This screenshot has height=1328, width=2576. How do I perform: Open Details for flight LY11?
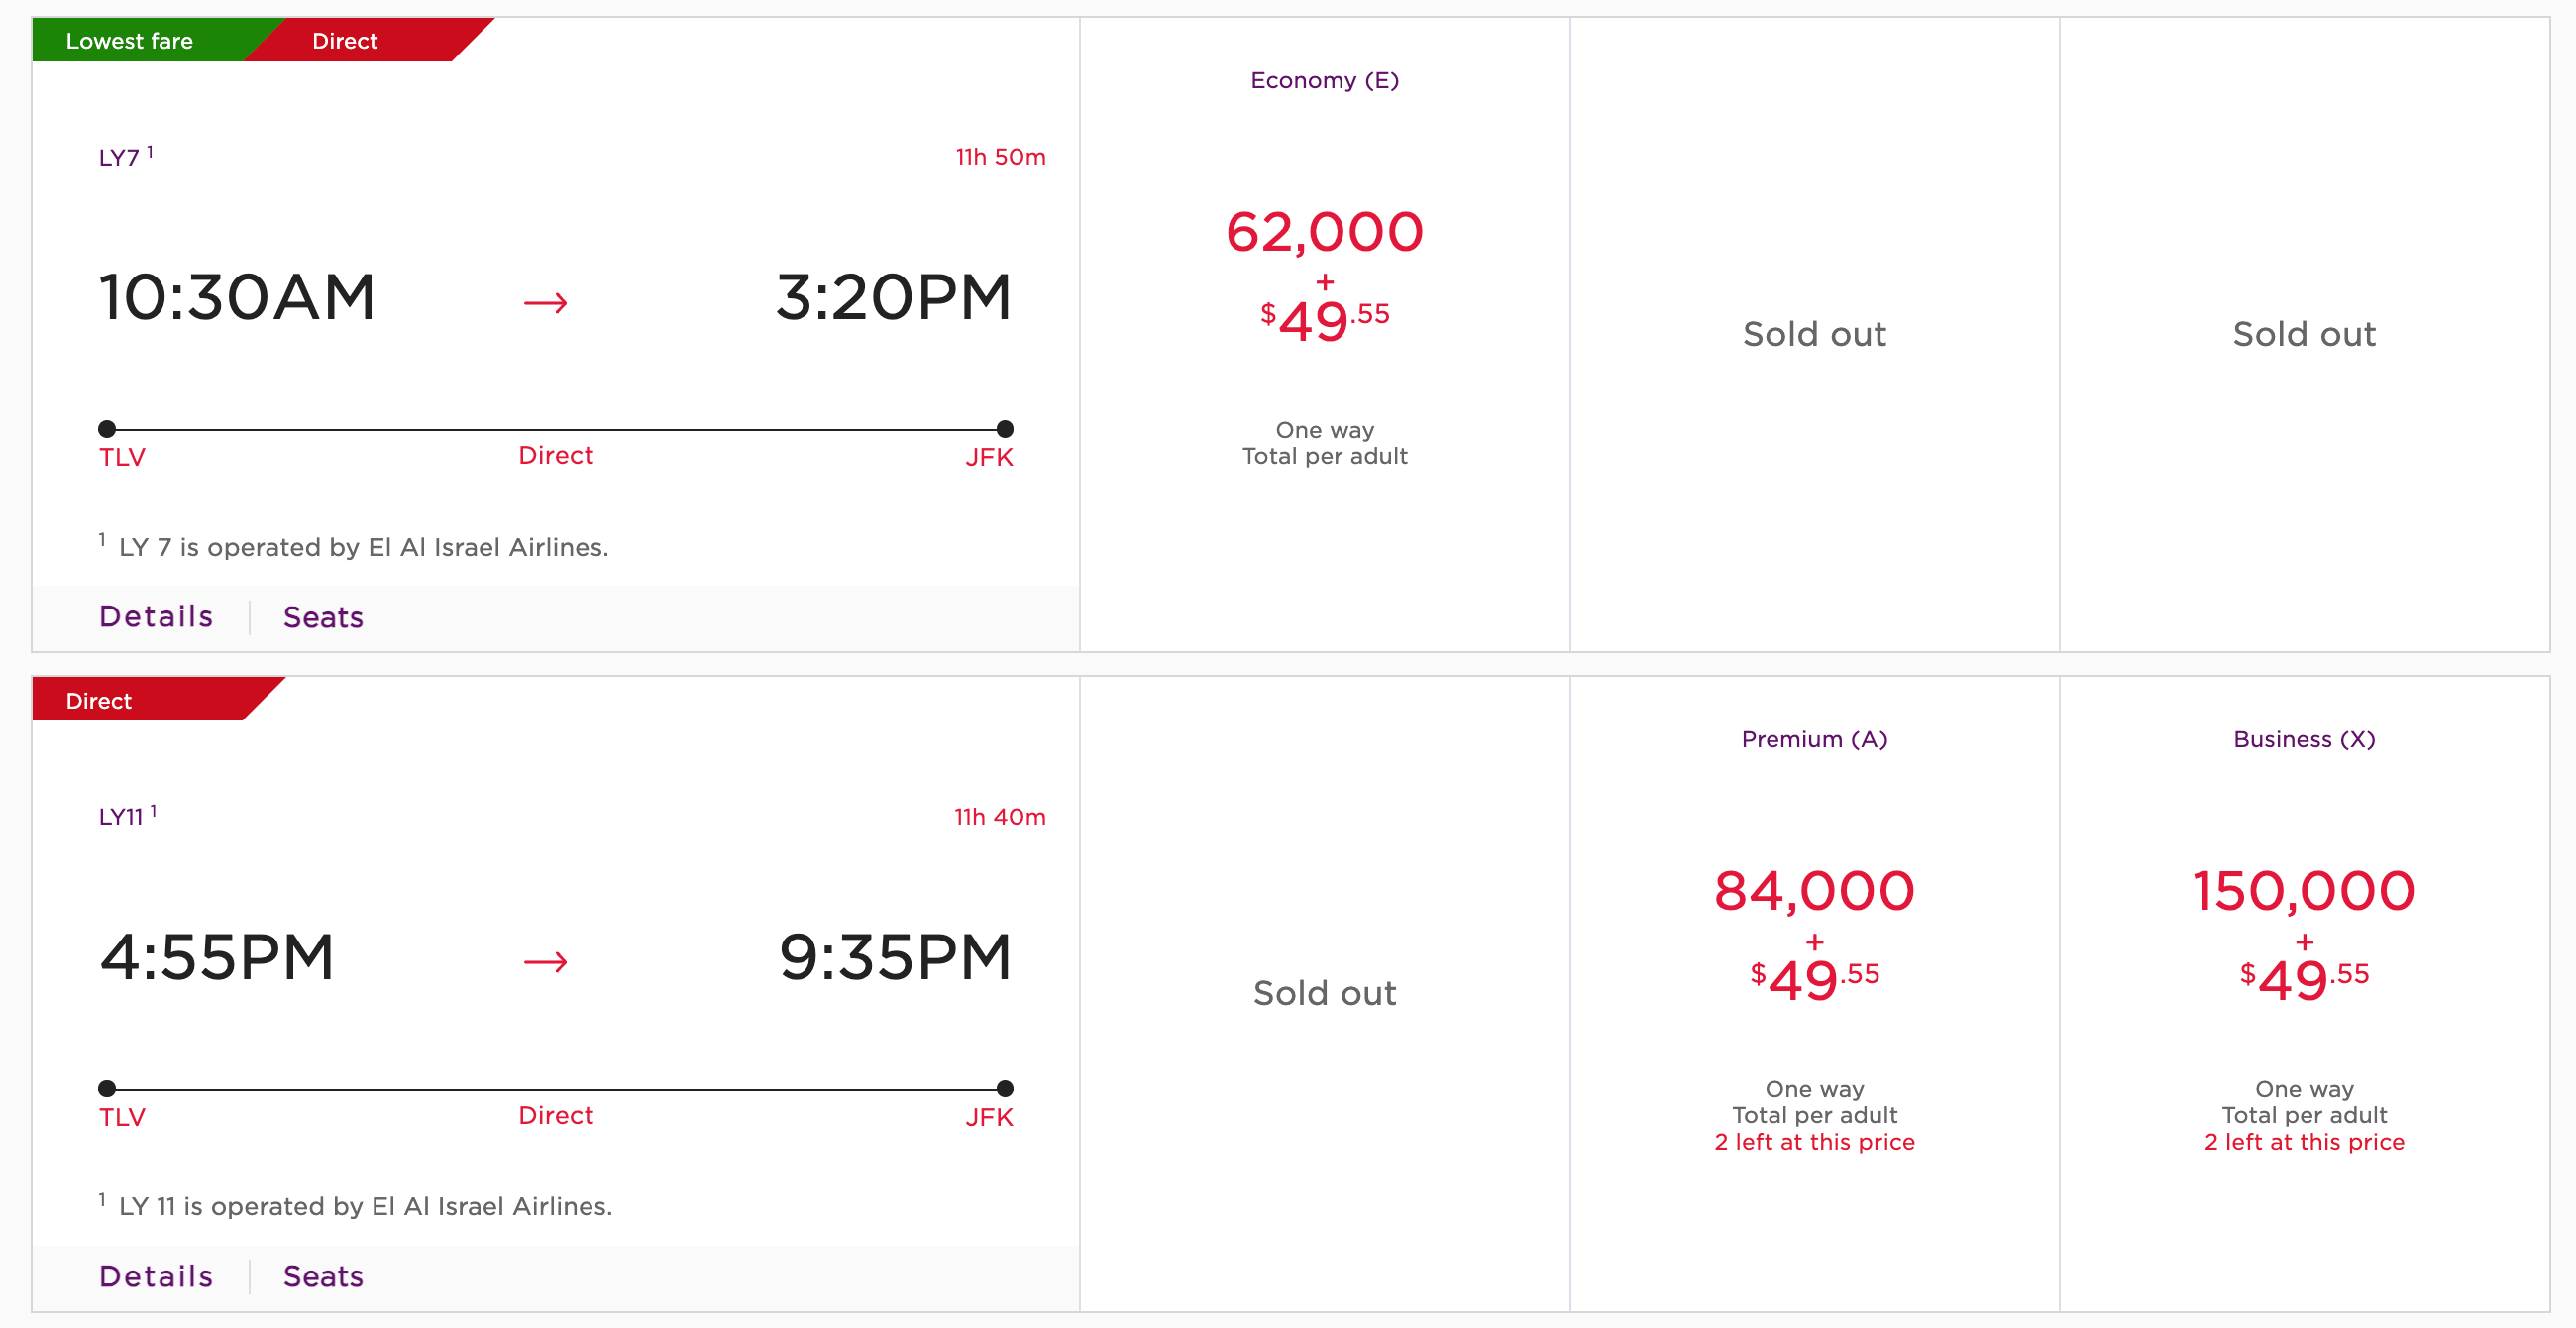point(156,1275)
